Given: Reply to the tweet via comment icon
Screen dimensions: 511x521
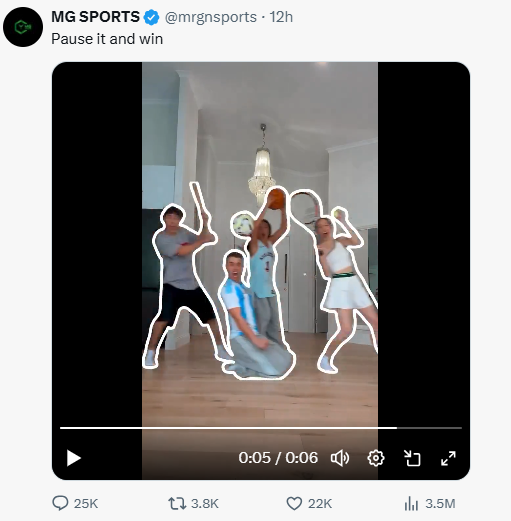Looking at the screenshot, I should click(60, 503).
